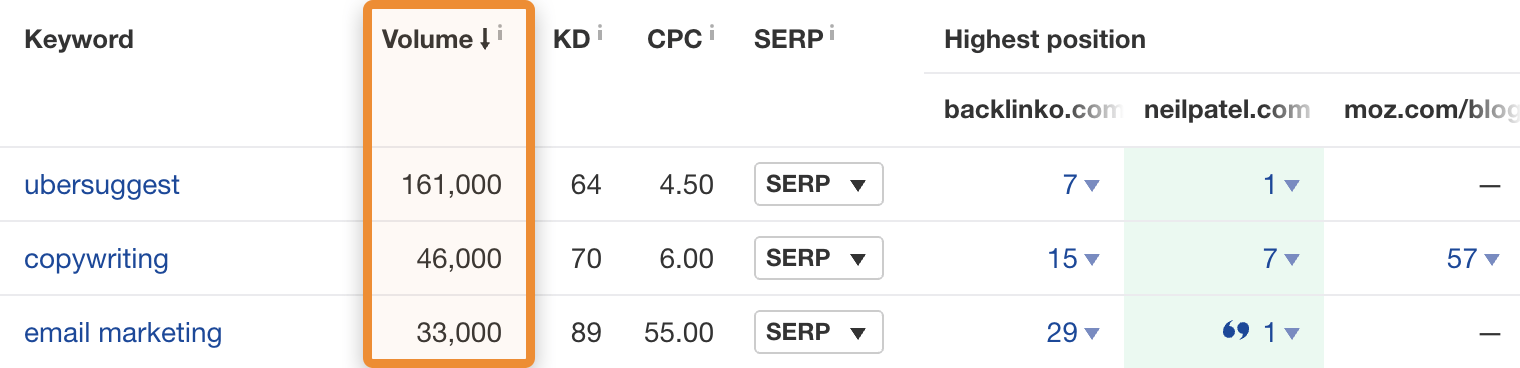Open the copywriting keyword link
This screenshot has height=368, width=1520.
96,259
